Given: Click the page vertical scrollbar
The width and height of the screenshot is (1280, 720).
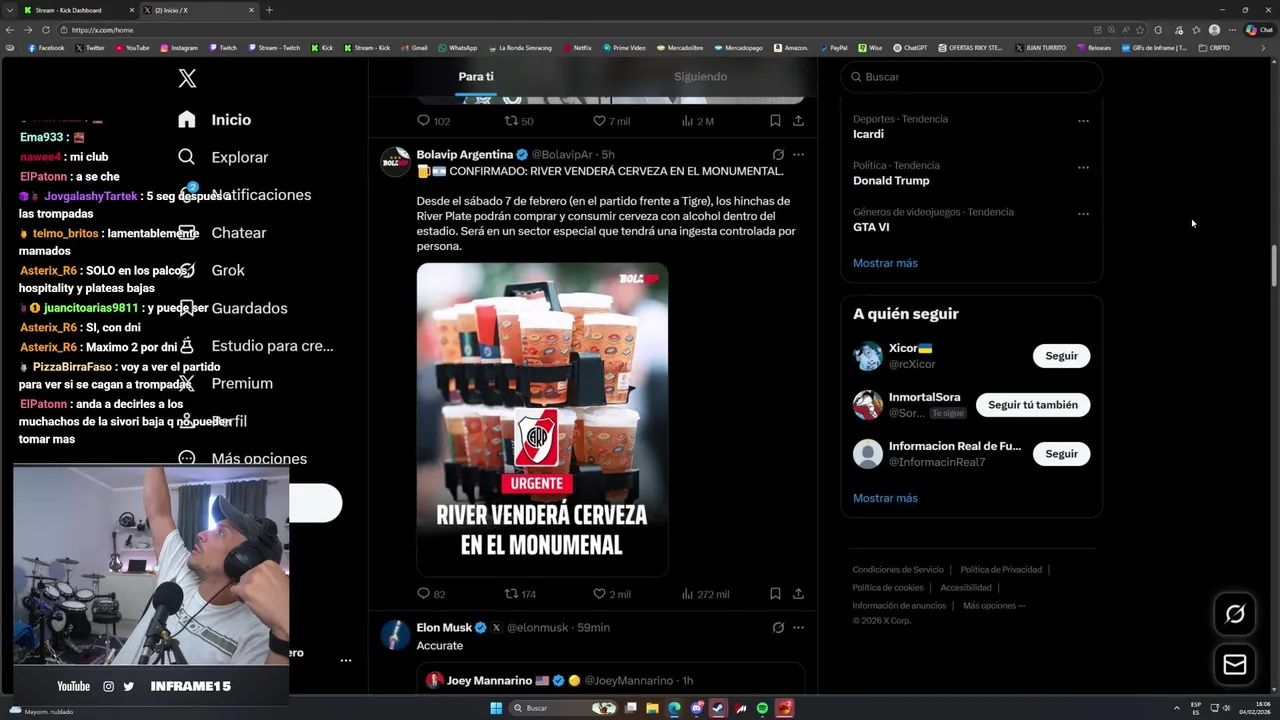Looking at the screenshot, I should [x=1274, y=265].
